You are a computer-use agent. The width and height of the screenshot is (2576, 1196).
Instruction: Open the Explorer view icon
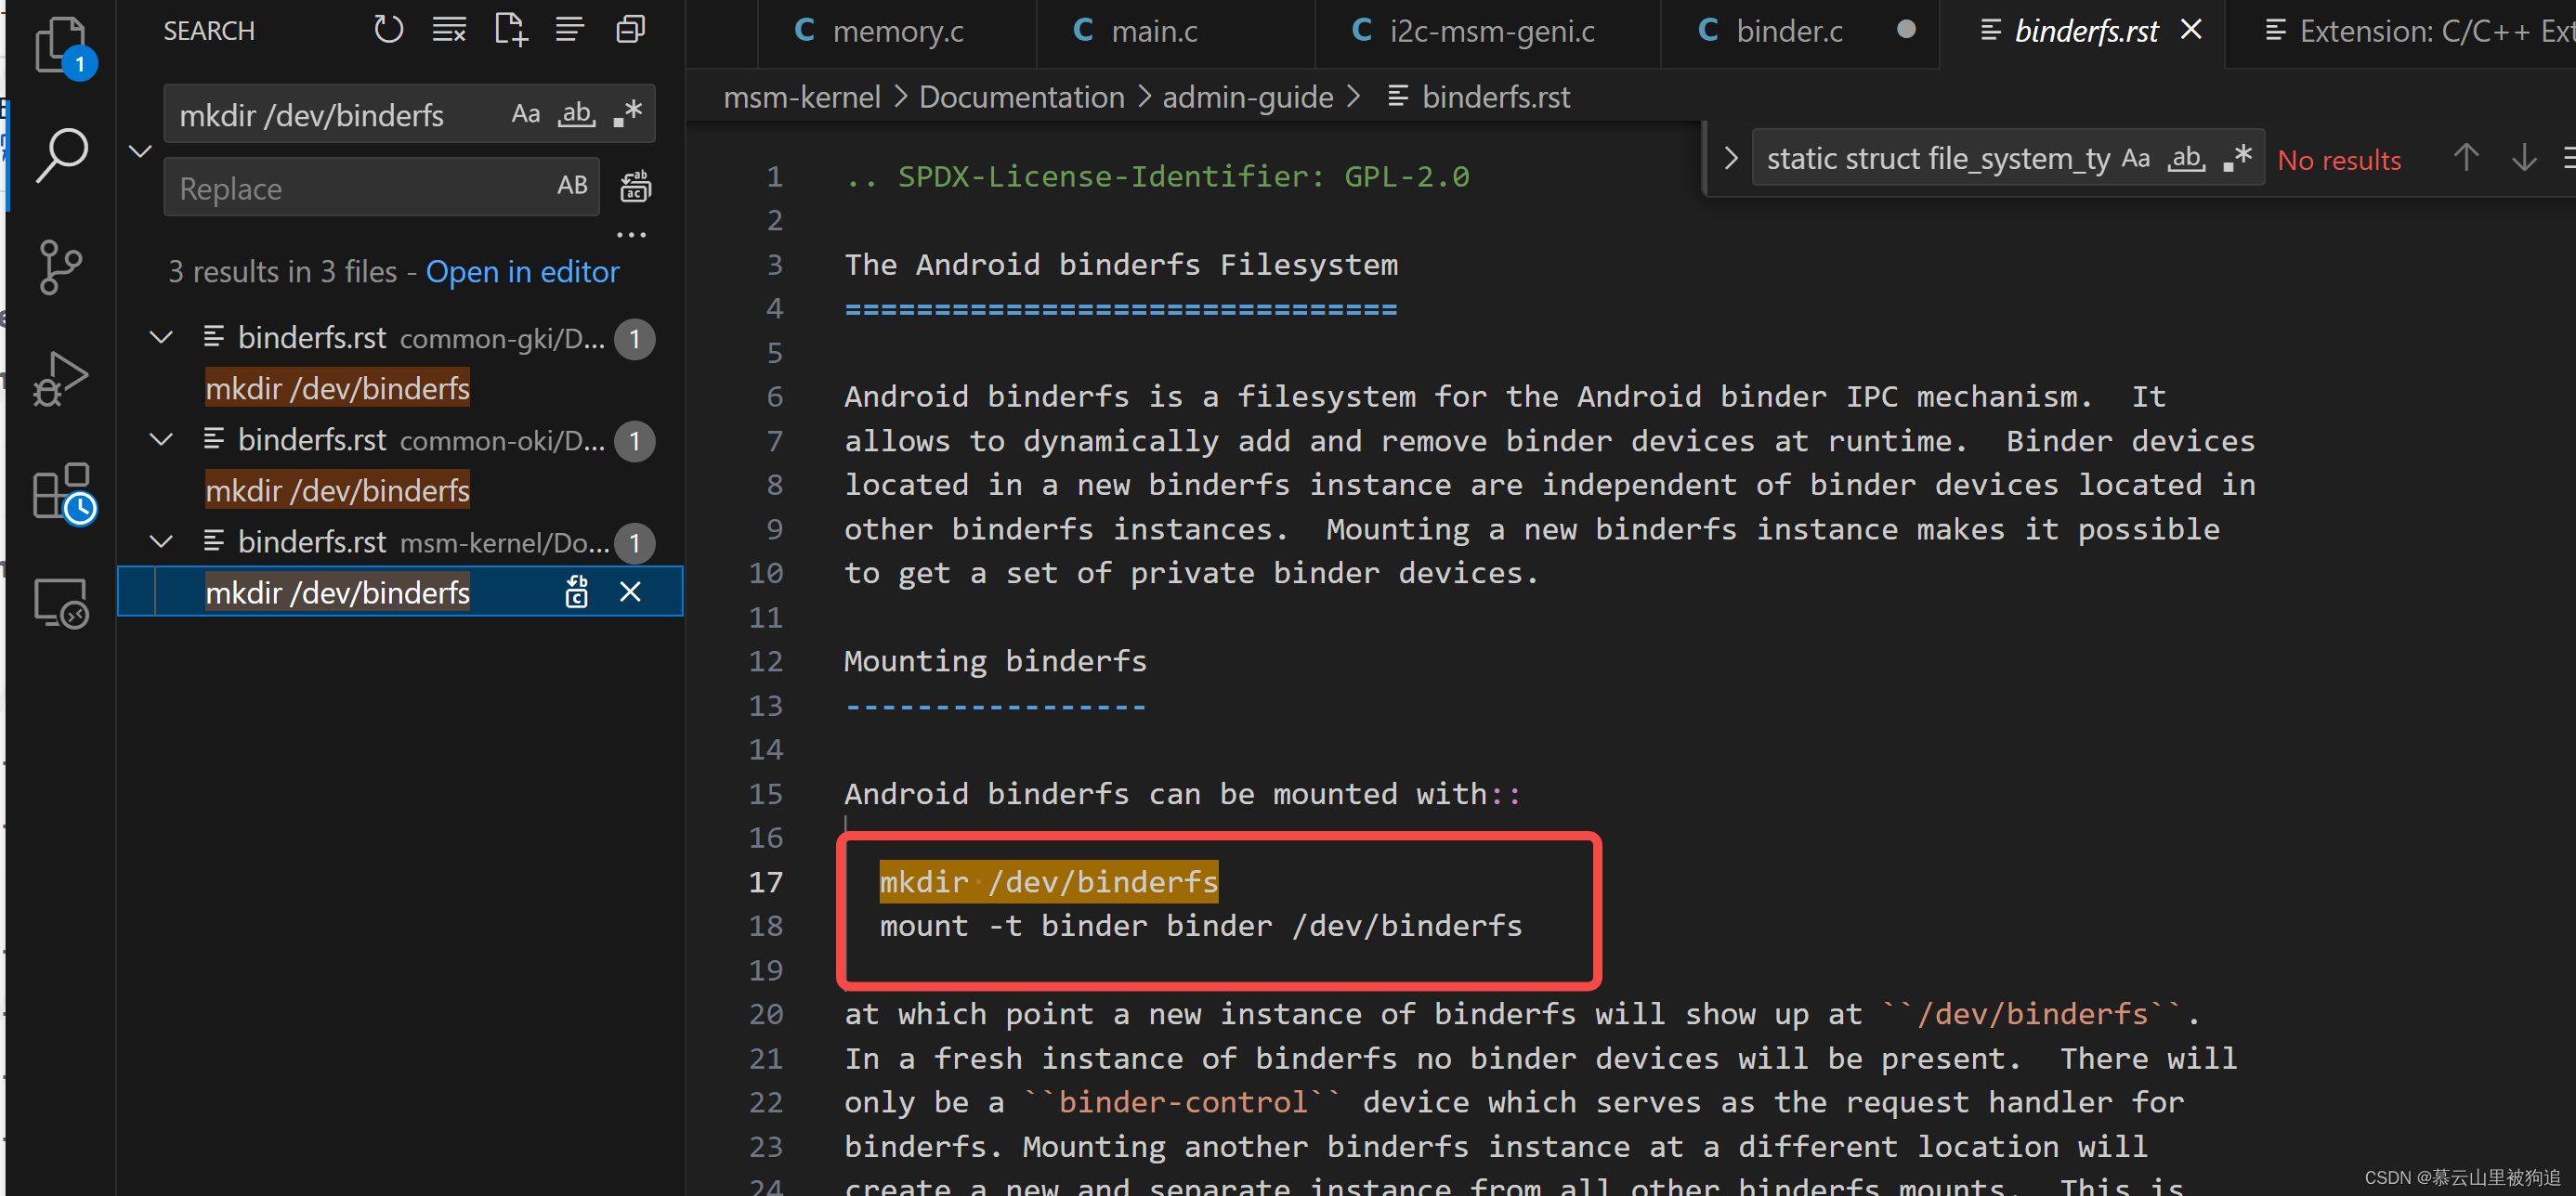tap(60, 44)
